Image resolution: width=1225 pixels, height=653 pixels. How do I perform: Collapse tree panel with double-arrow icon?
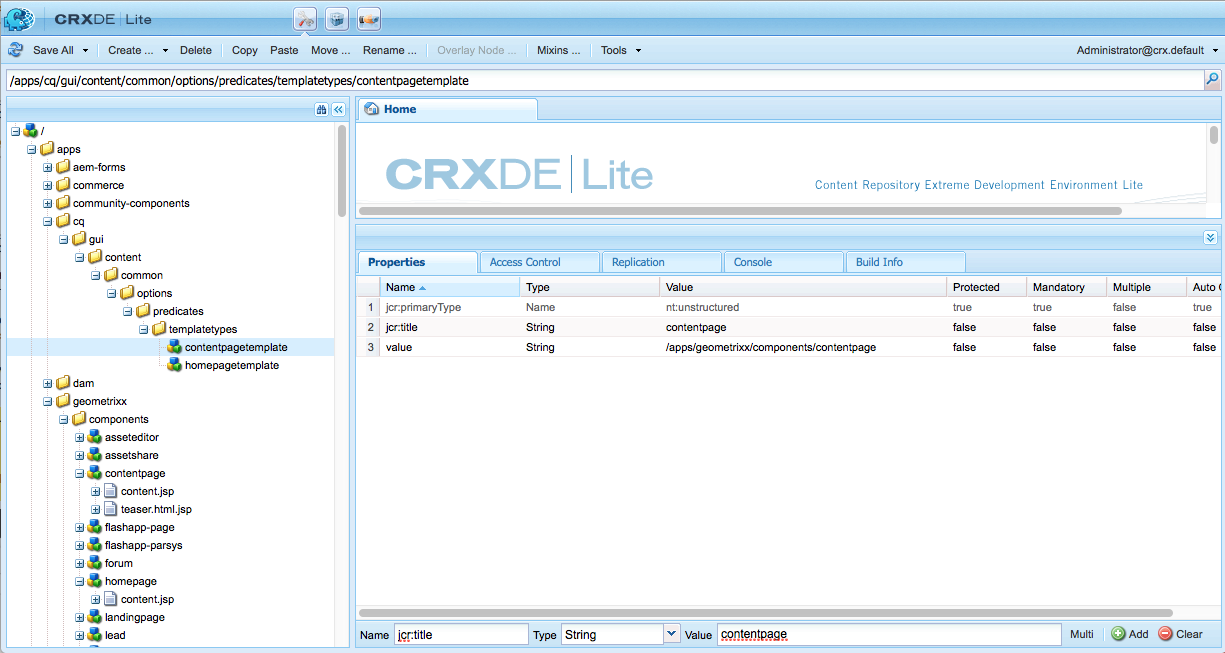coord(338,110)
